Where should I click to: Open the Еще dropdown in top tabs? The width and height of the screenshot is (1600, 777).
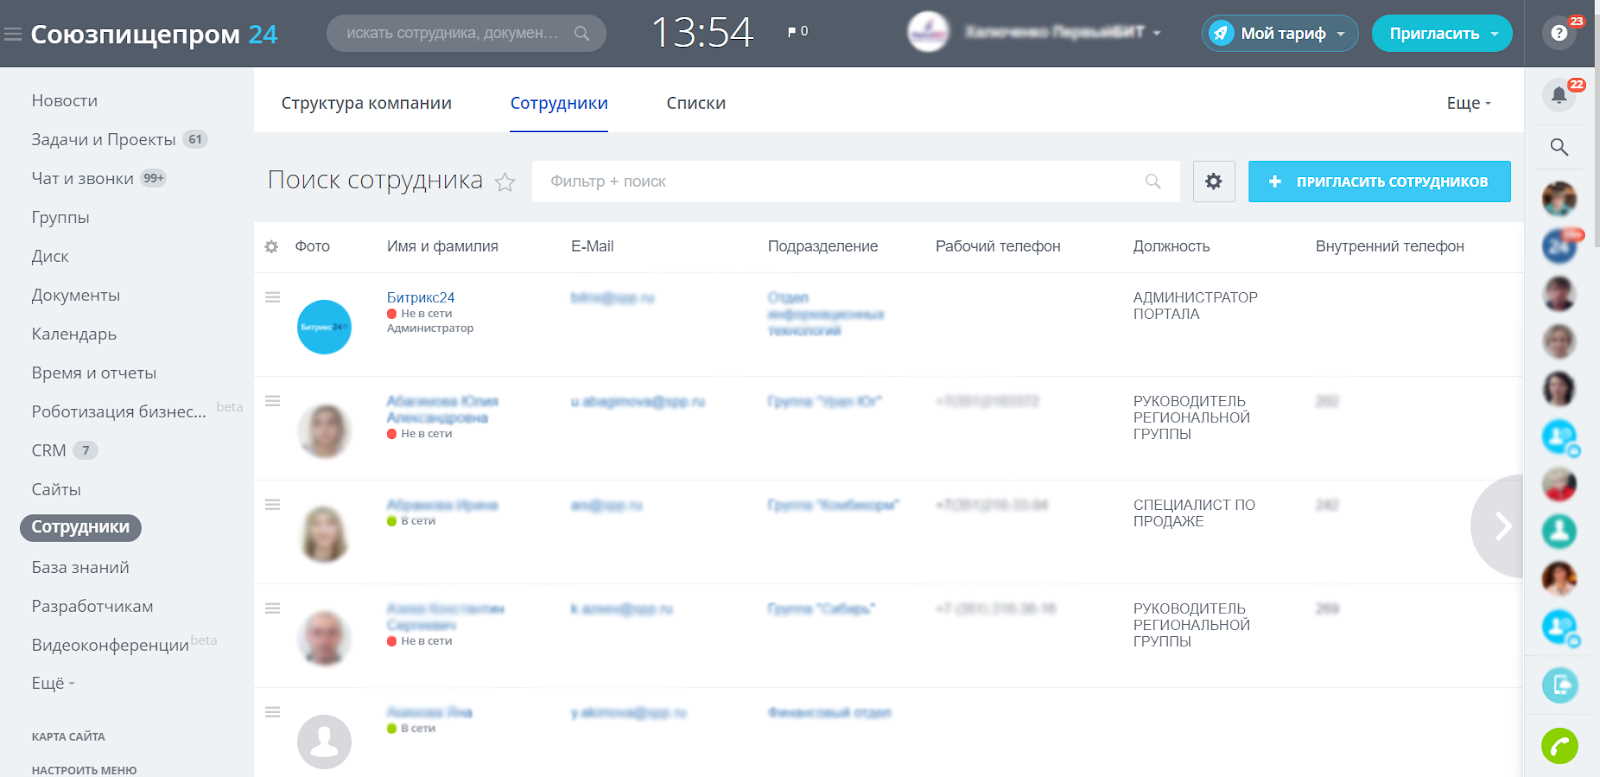[x=1467, y=103]
